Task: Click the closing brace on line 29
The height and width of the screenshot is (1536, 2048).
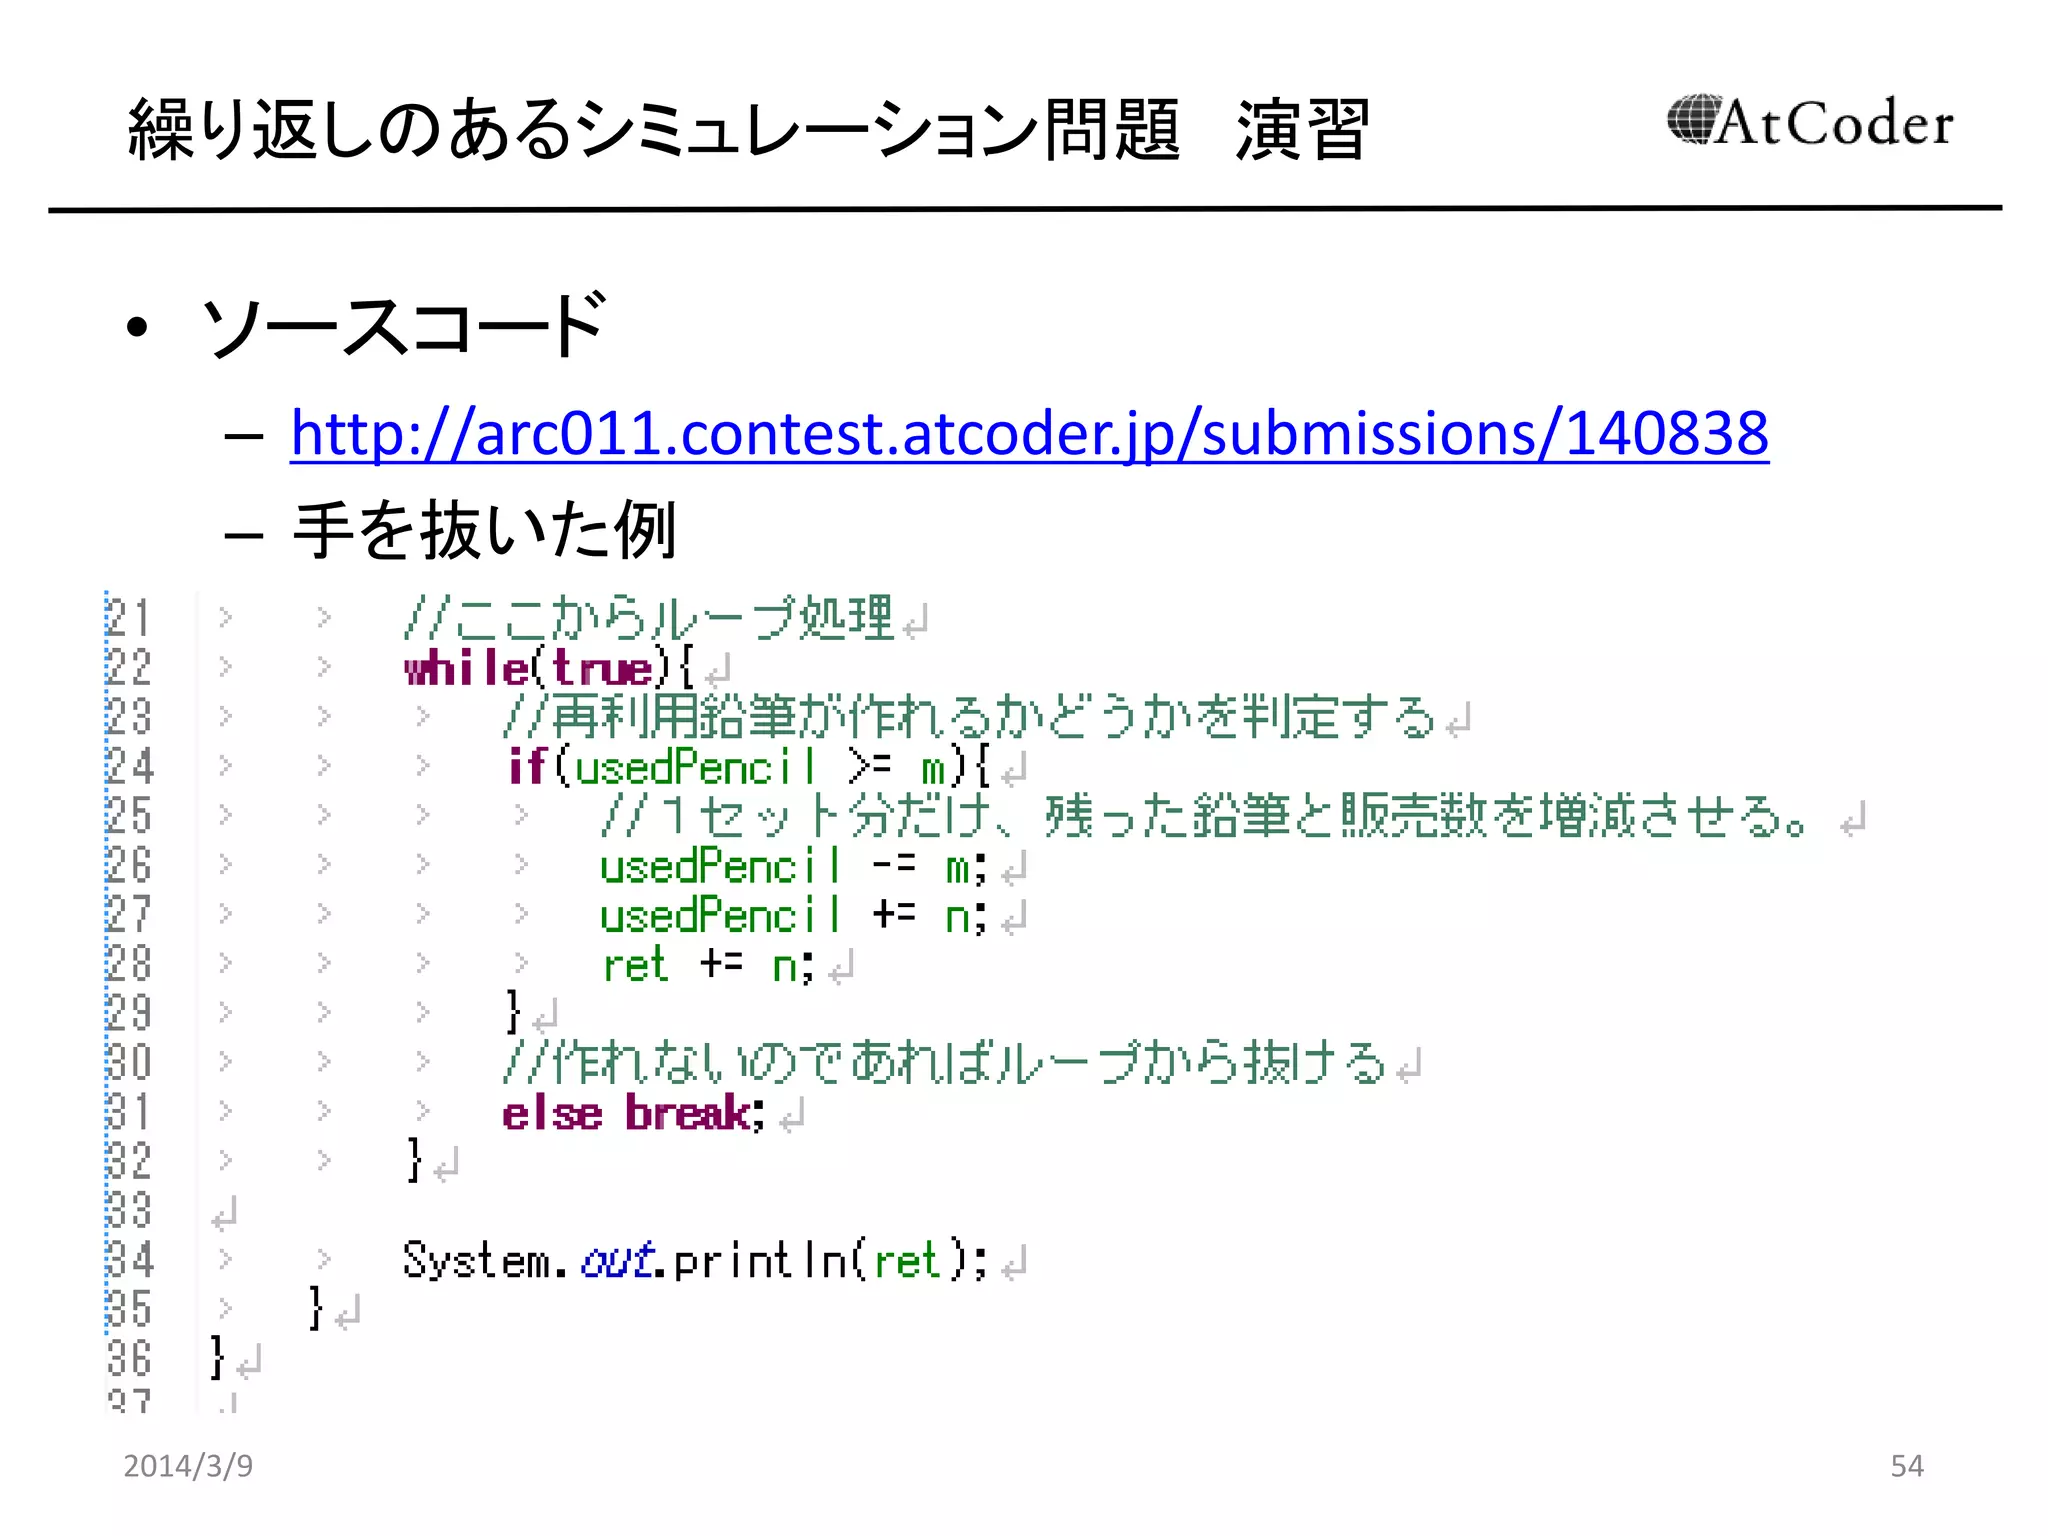Action: point(513,1012)
